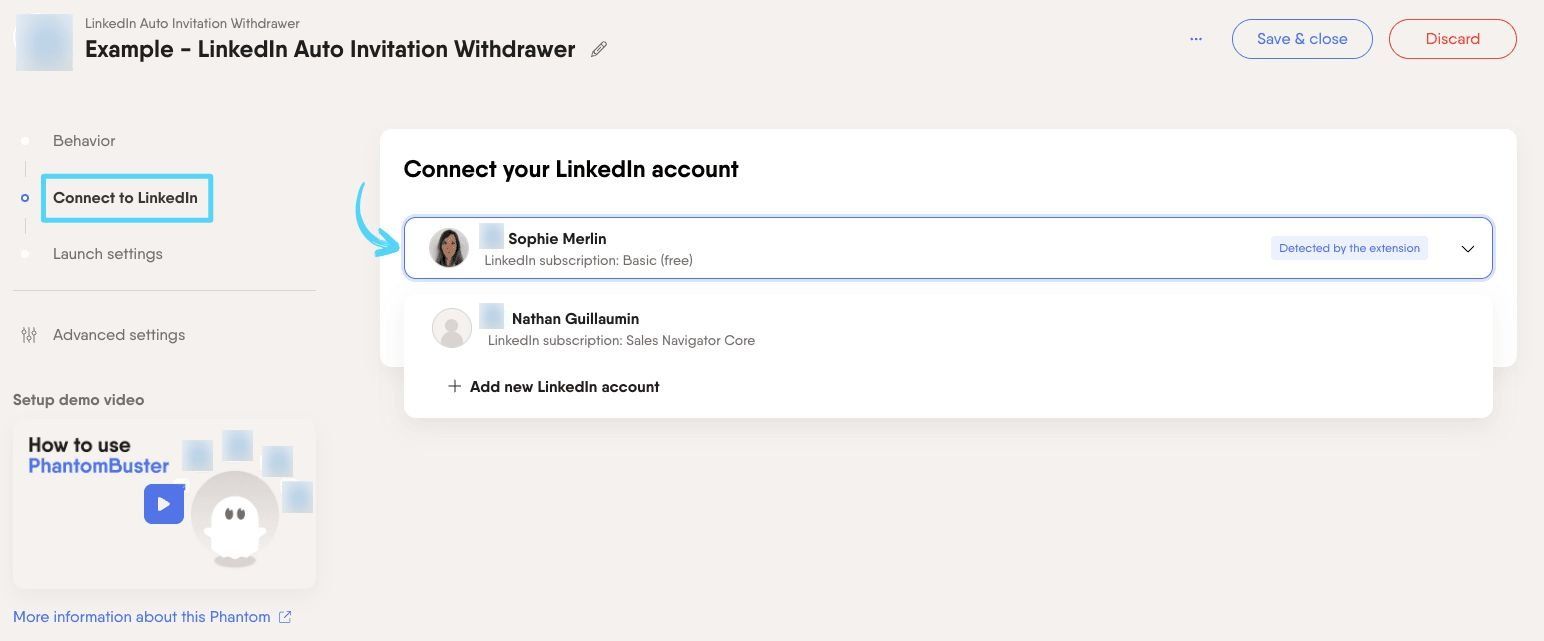Select the Connect to LinkedIn step

click(x=125, y=198)
